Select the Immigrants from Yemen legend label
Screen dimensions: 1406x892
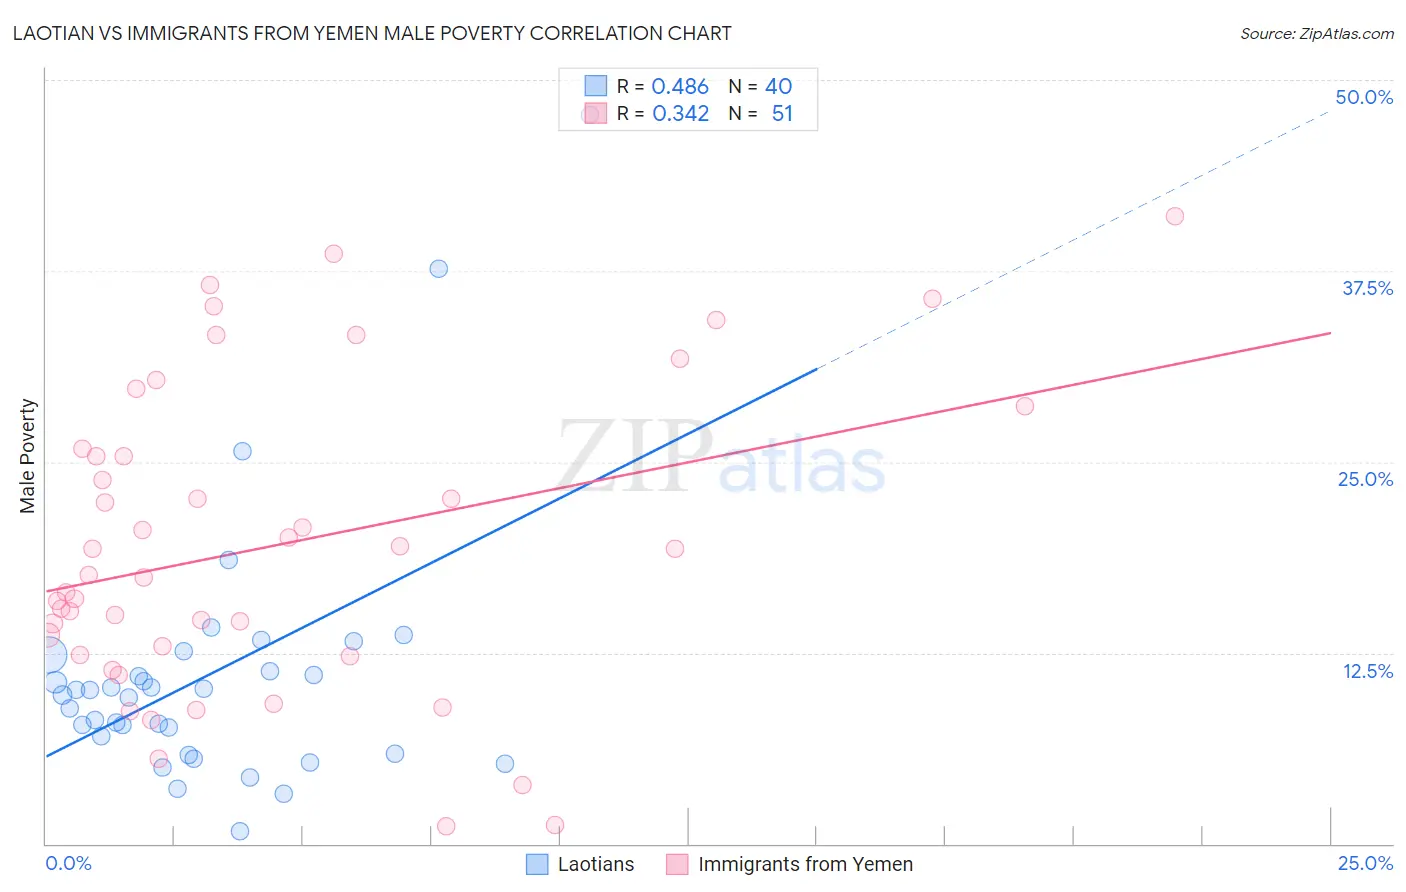coord(805,864)
